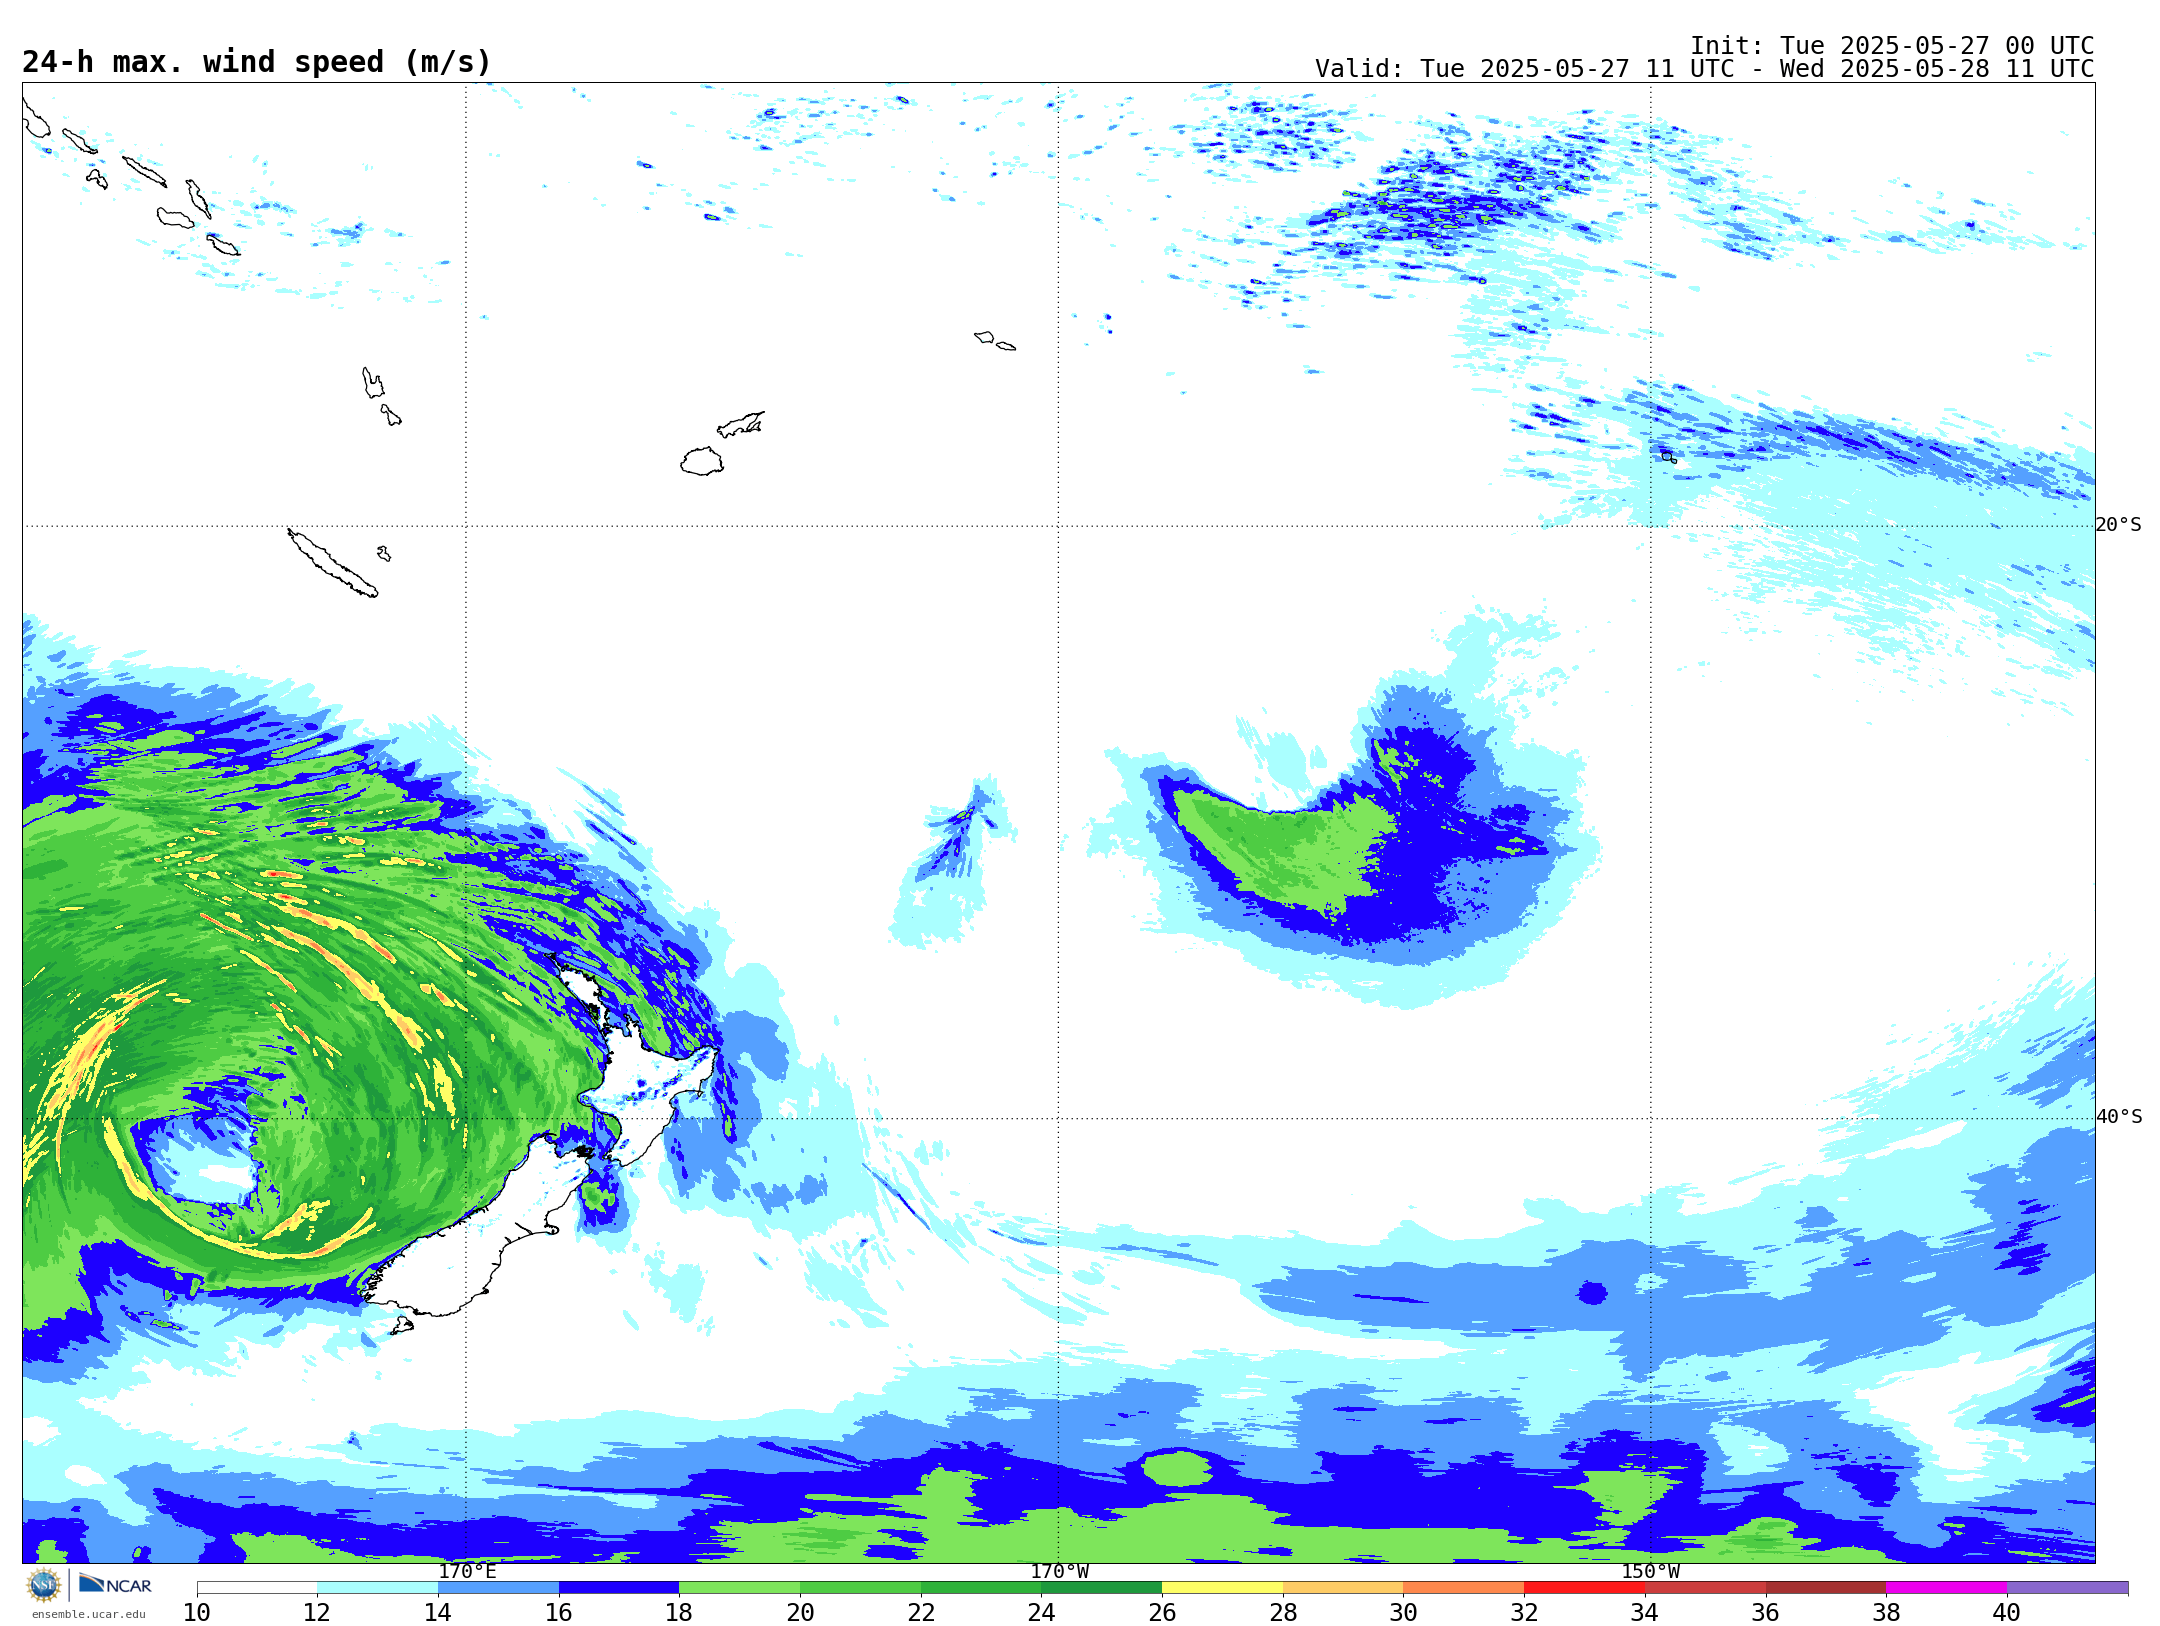This screenshot has height=1626, width=2160.
Task: Pick the muted red 34–36 colorbar swatch
Action: point(1705,1588)
